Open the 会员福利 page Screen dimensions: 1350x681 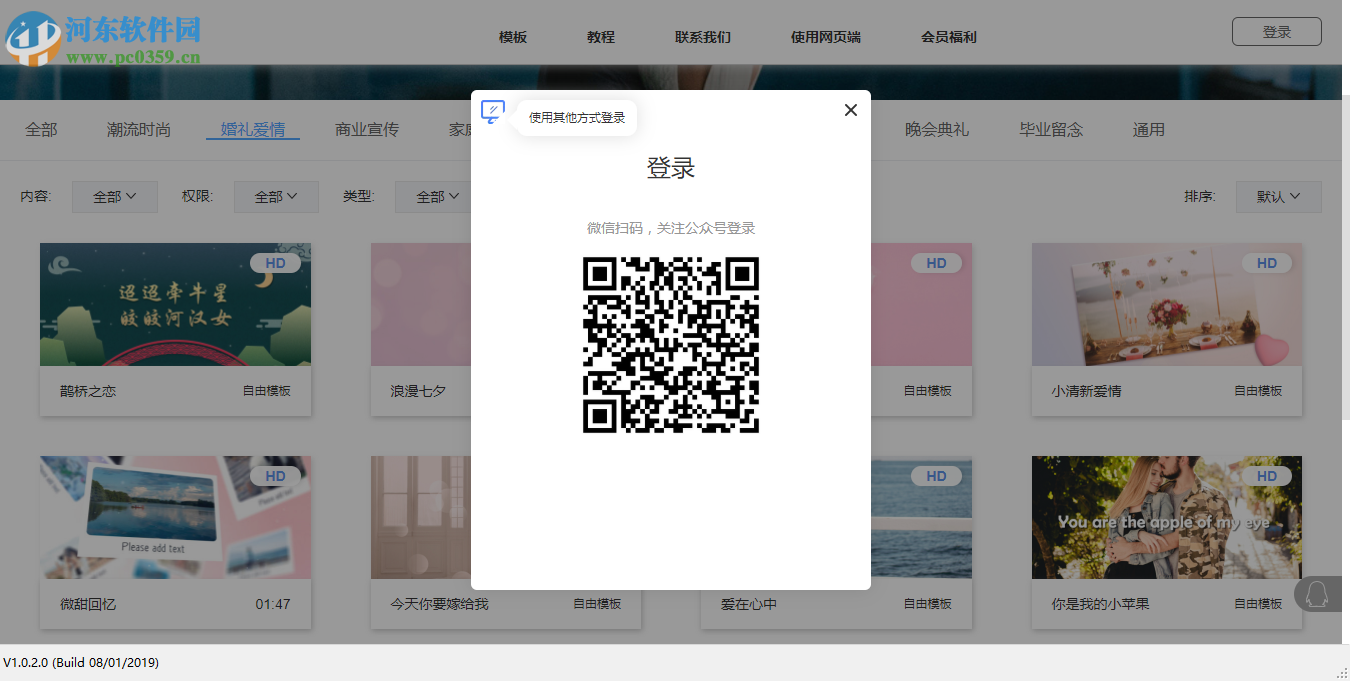coord(946,37)
